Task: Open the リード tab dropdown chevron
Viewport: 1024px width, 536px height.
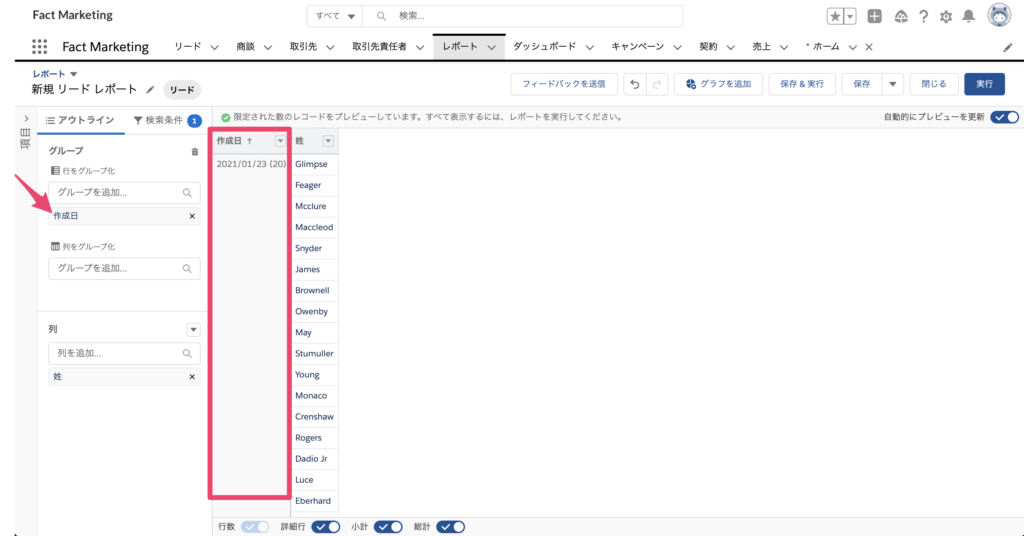Action: (214, 47)
